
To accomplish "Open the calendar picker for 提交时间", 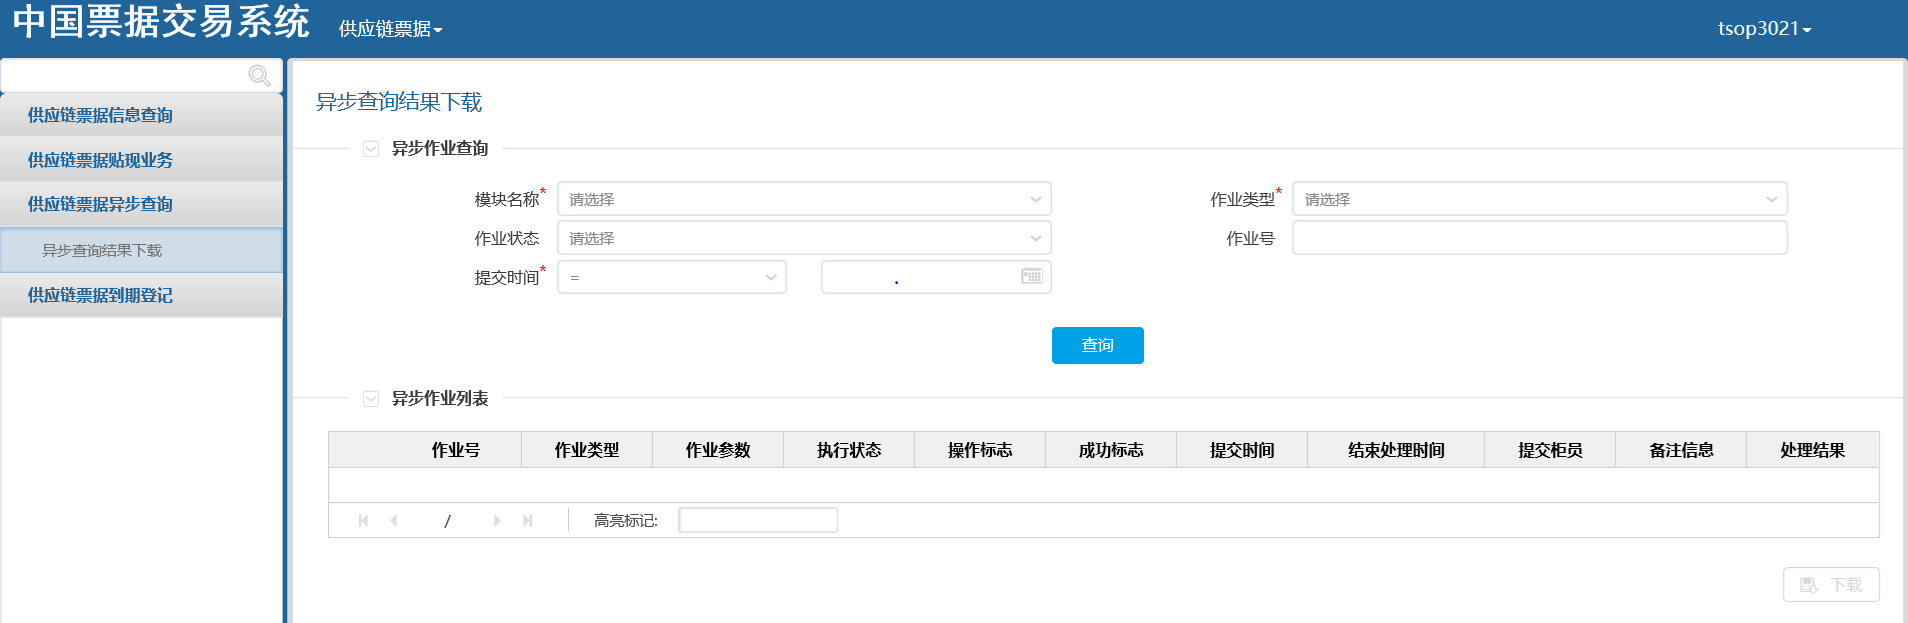I will (x=1032, y=276).
